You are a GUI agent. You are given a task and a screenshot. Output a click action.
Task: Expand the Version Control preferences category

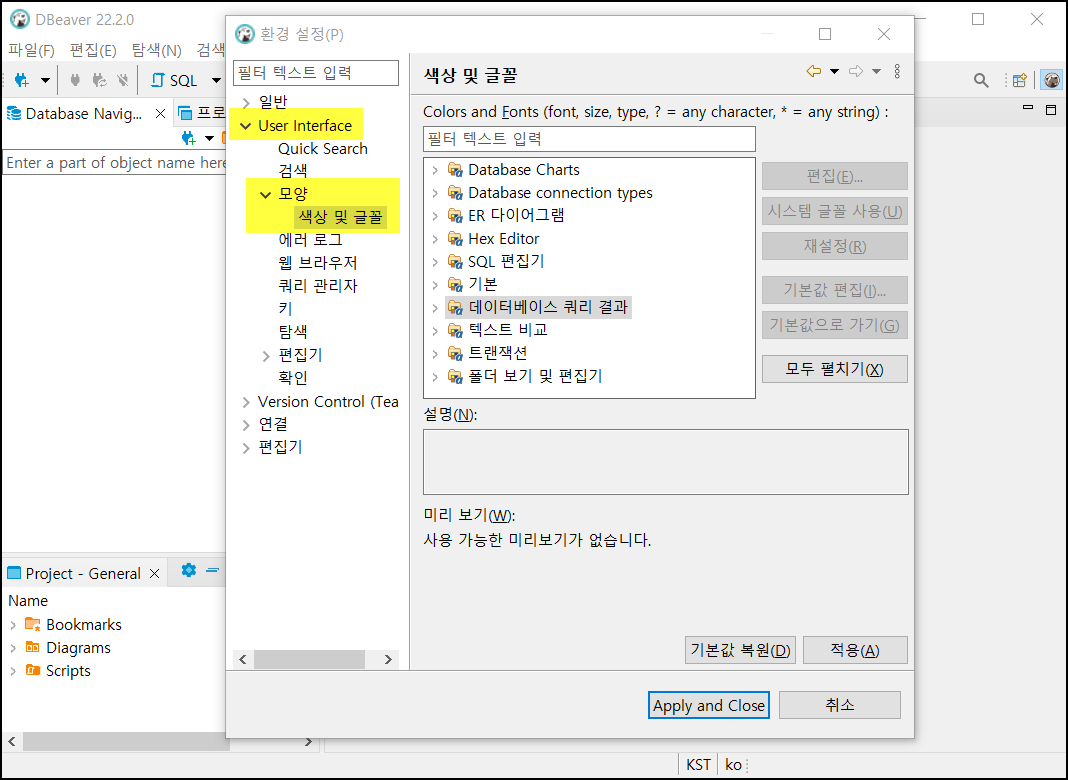pyautogui.click(x=246, y=403)
